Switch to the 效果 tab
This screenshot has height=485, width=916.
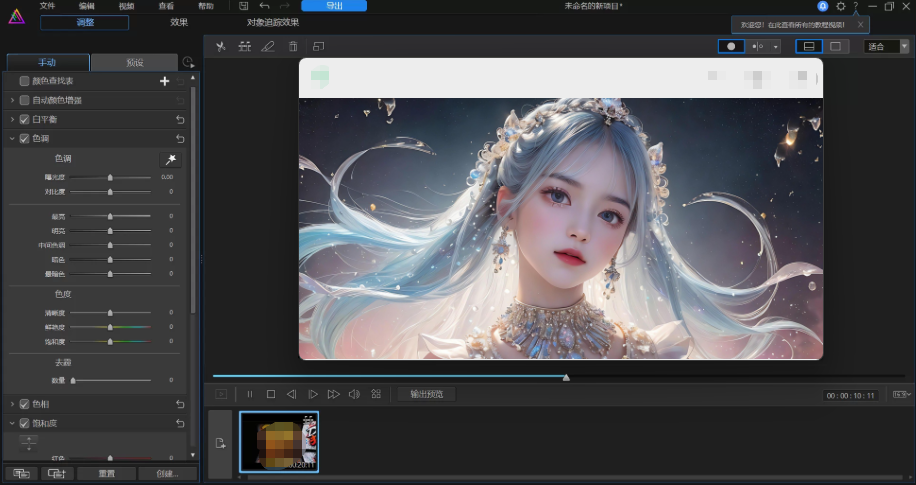coord(179,22)
